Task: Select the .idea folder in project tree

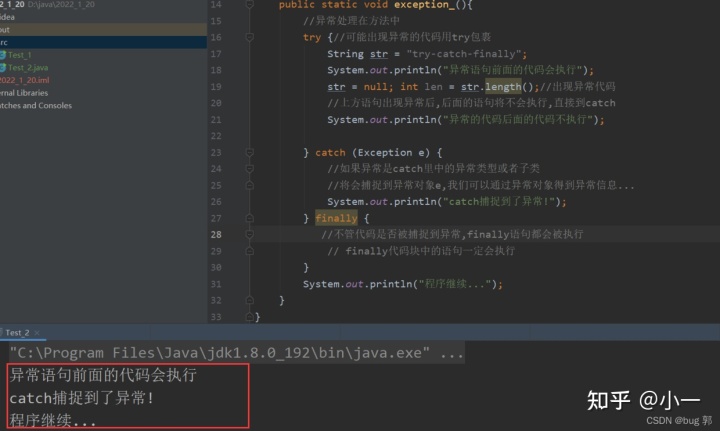Action: (7, 17)
